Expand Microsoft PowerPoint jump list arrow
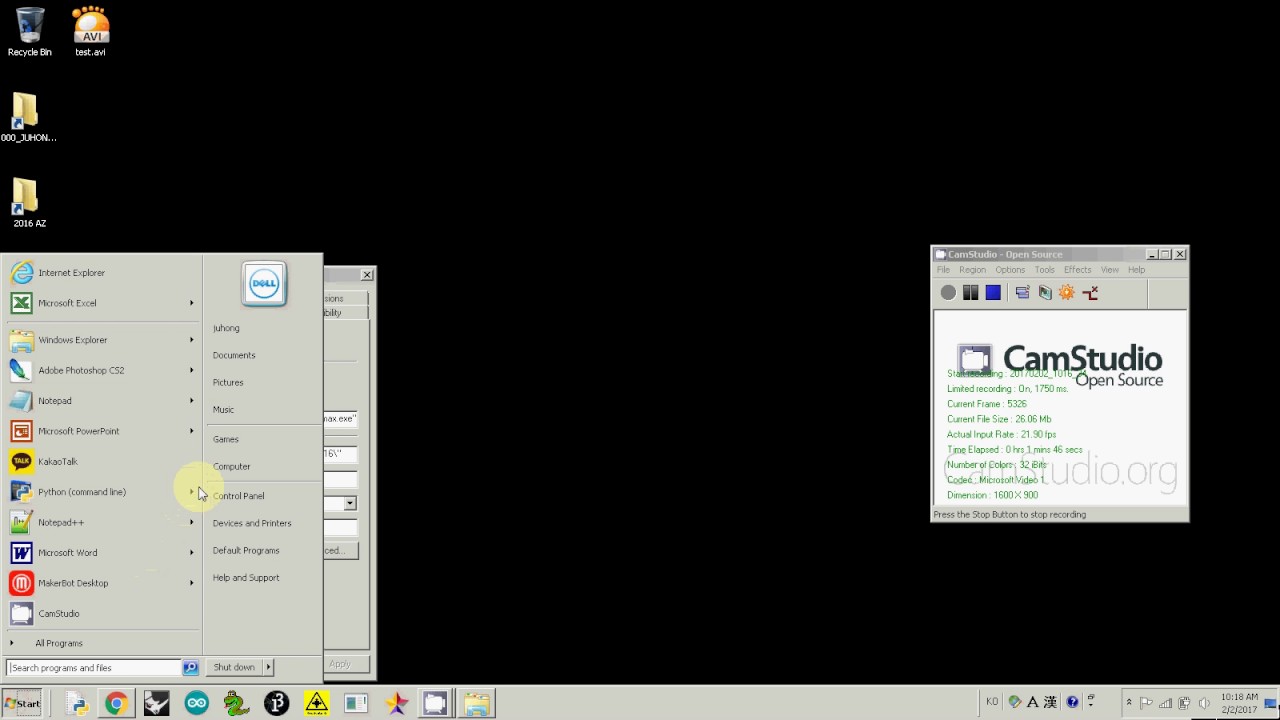1280x720 pixels. 191,431
